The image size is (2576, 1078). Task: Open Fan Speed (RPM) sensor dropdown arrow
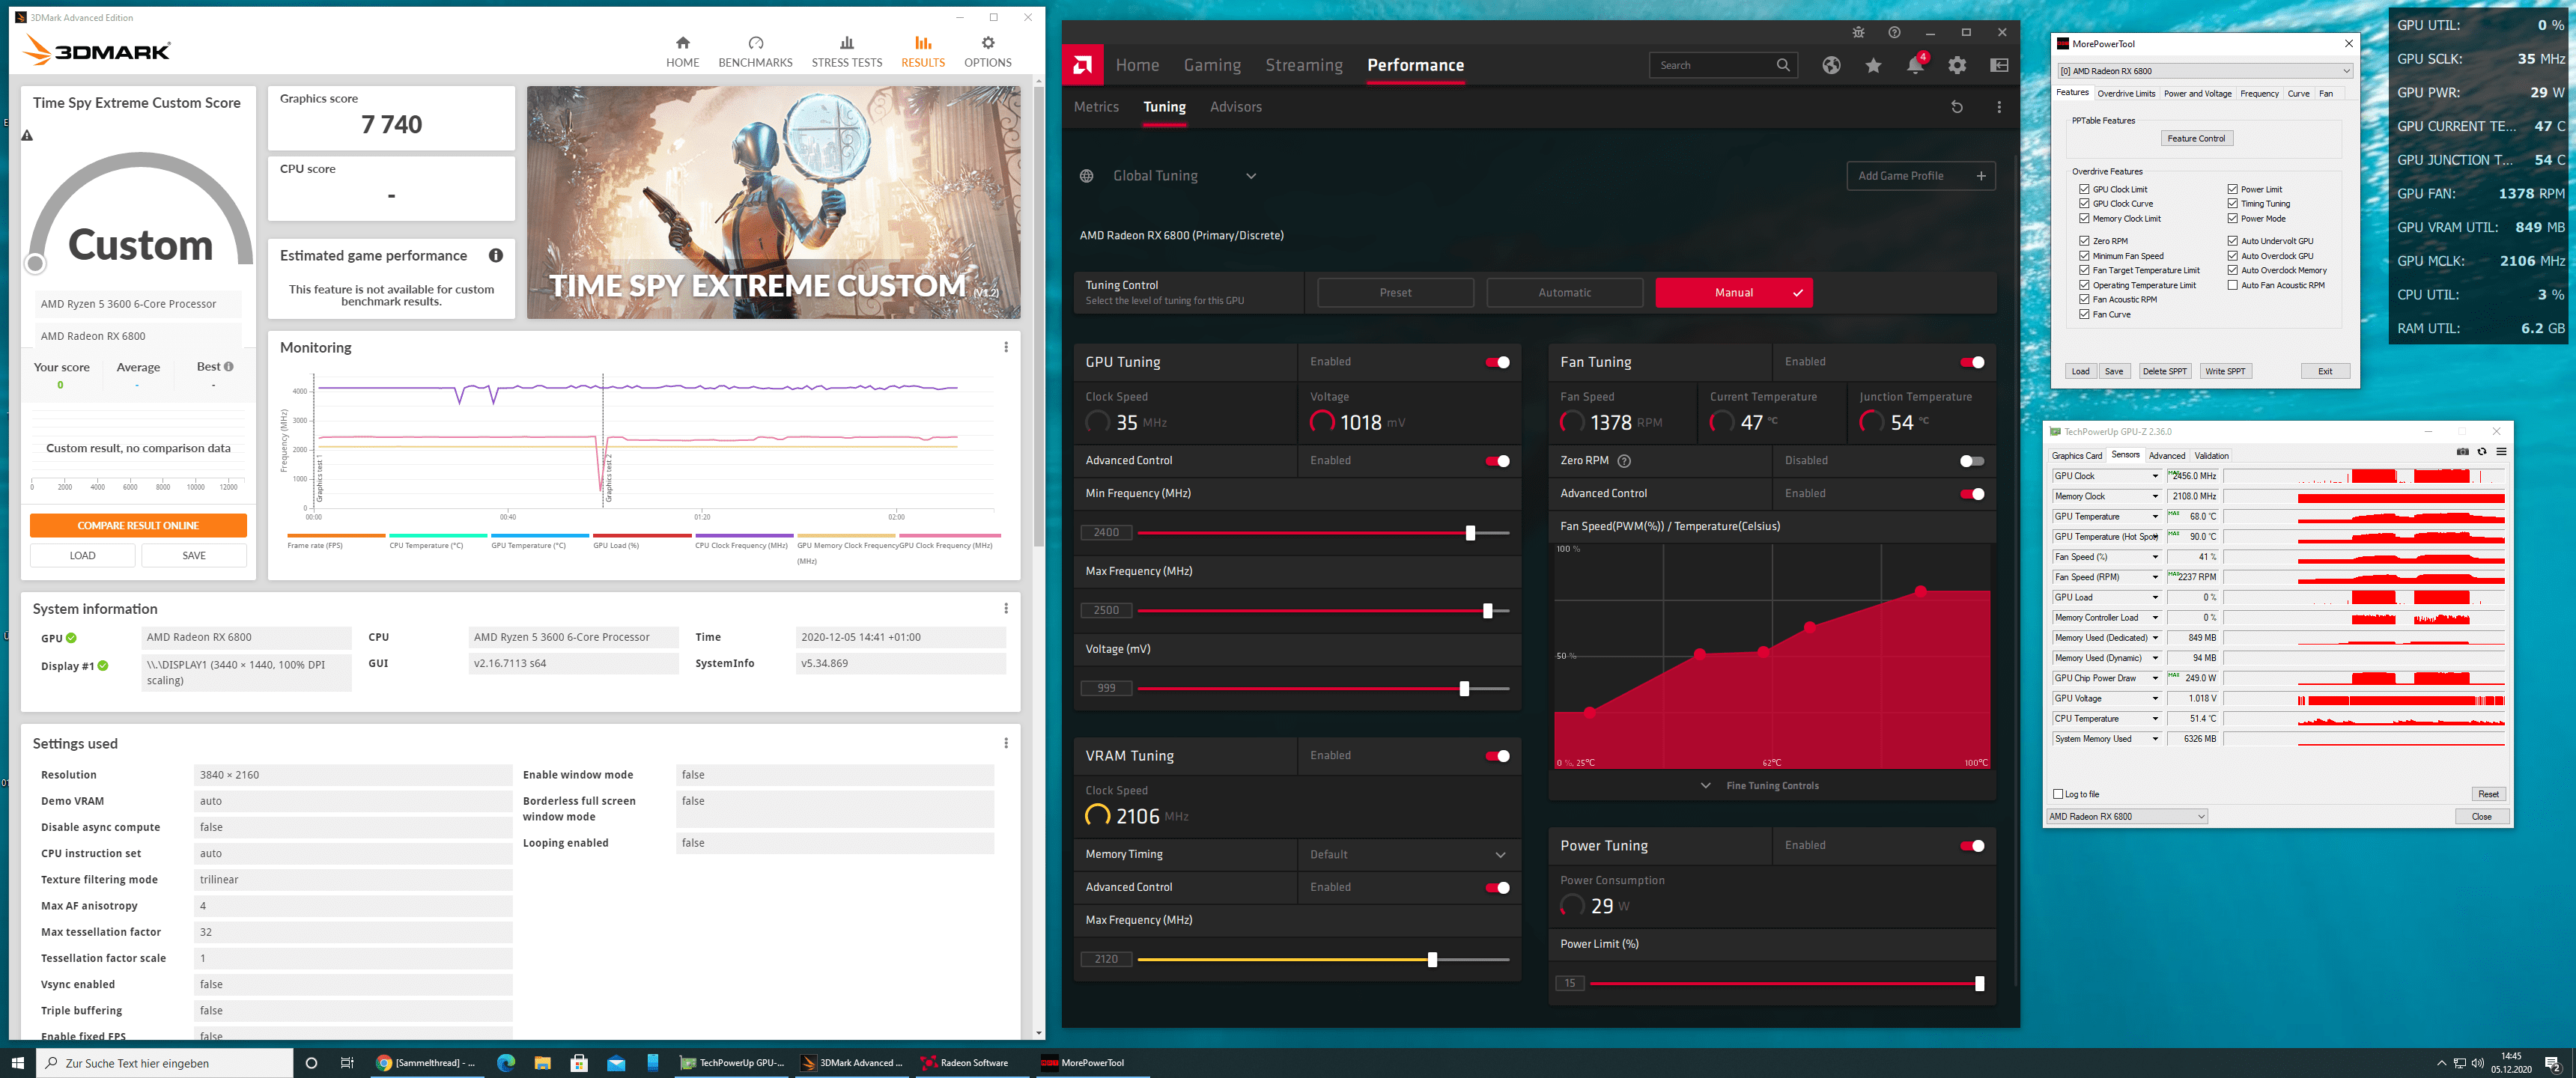[x=2155, y=578]
